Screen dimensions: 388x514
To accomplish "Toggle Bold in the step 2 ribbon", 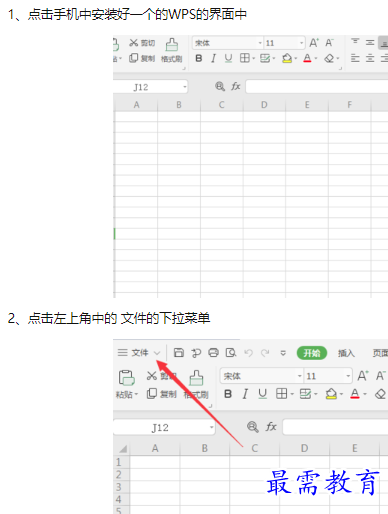I will [x=228, y=394].
